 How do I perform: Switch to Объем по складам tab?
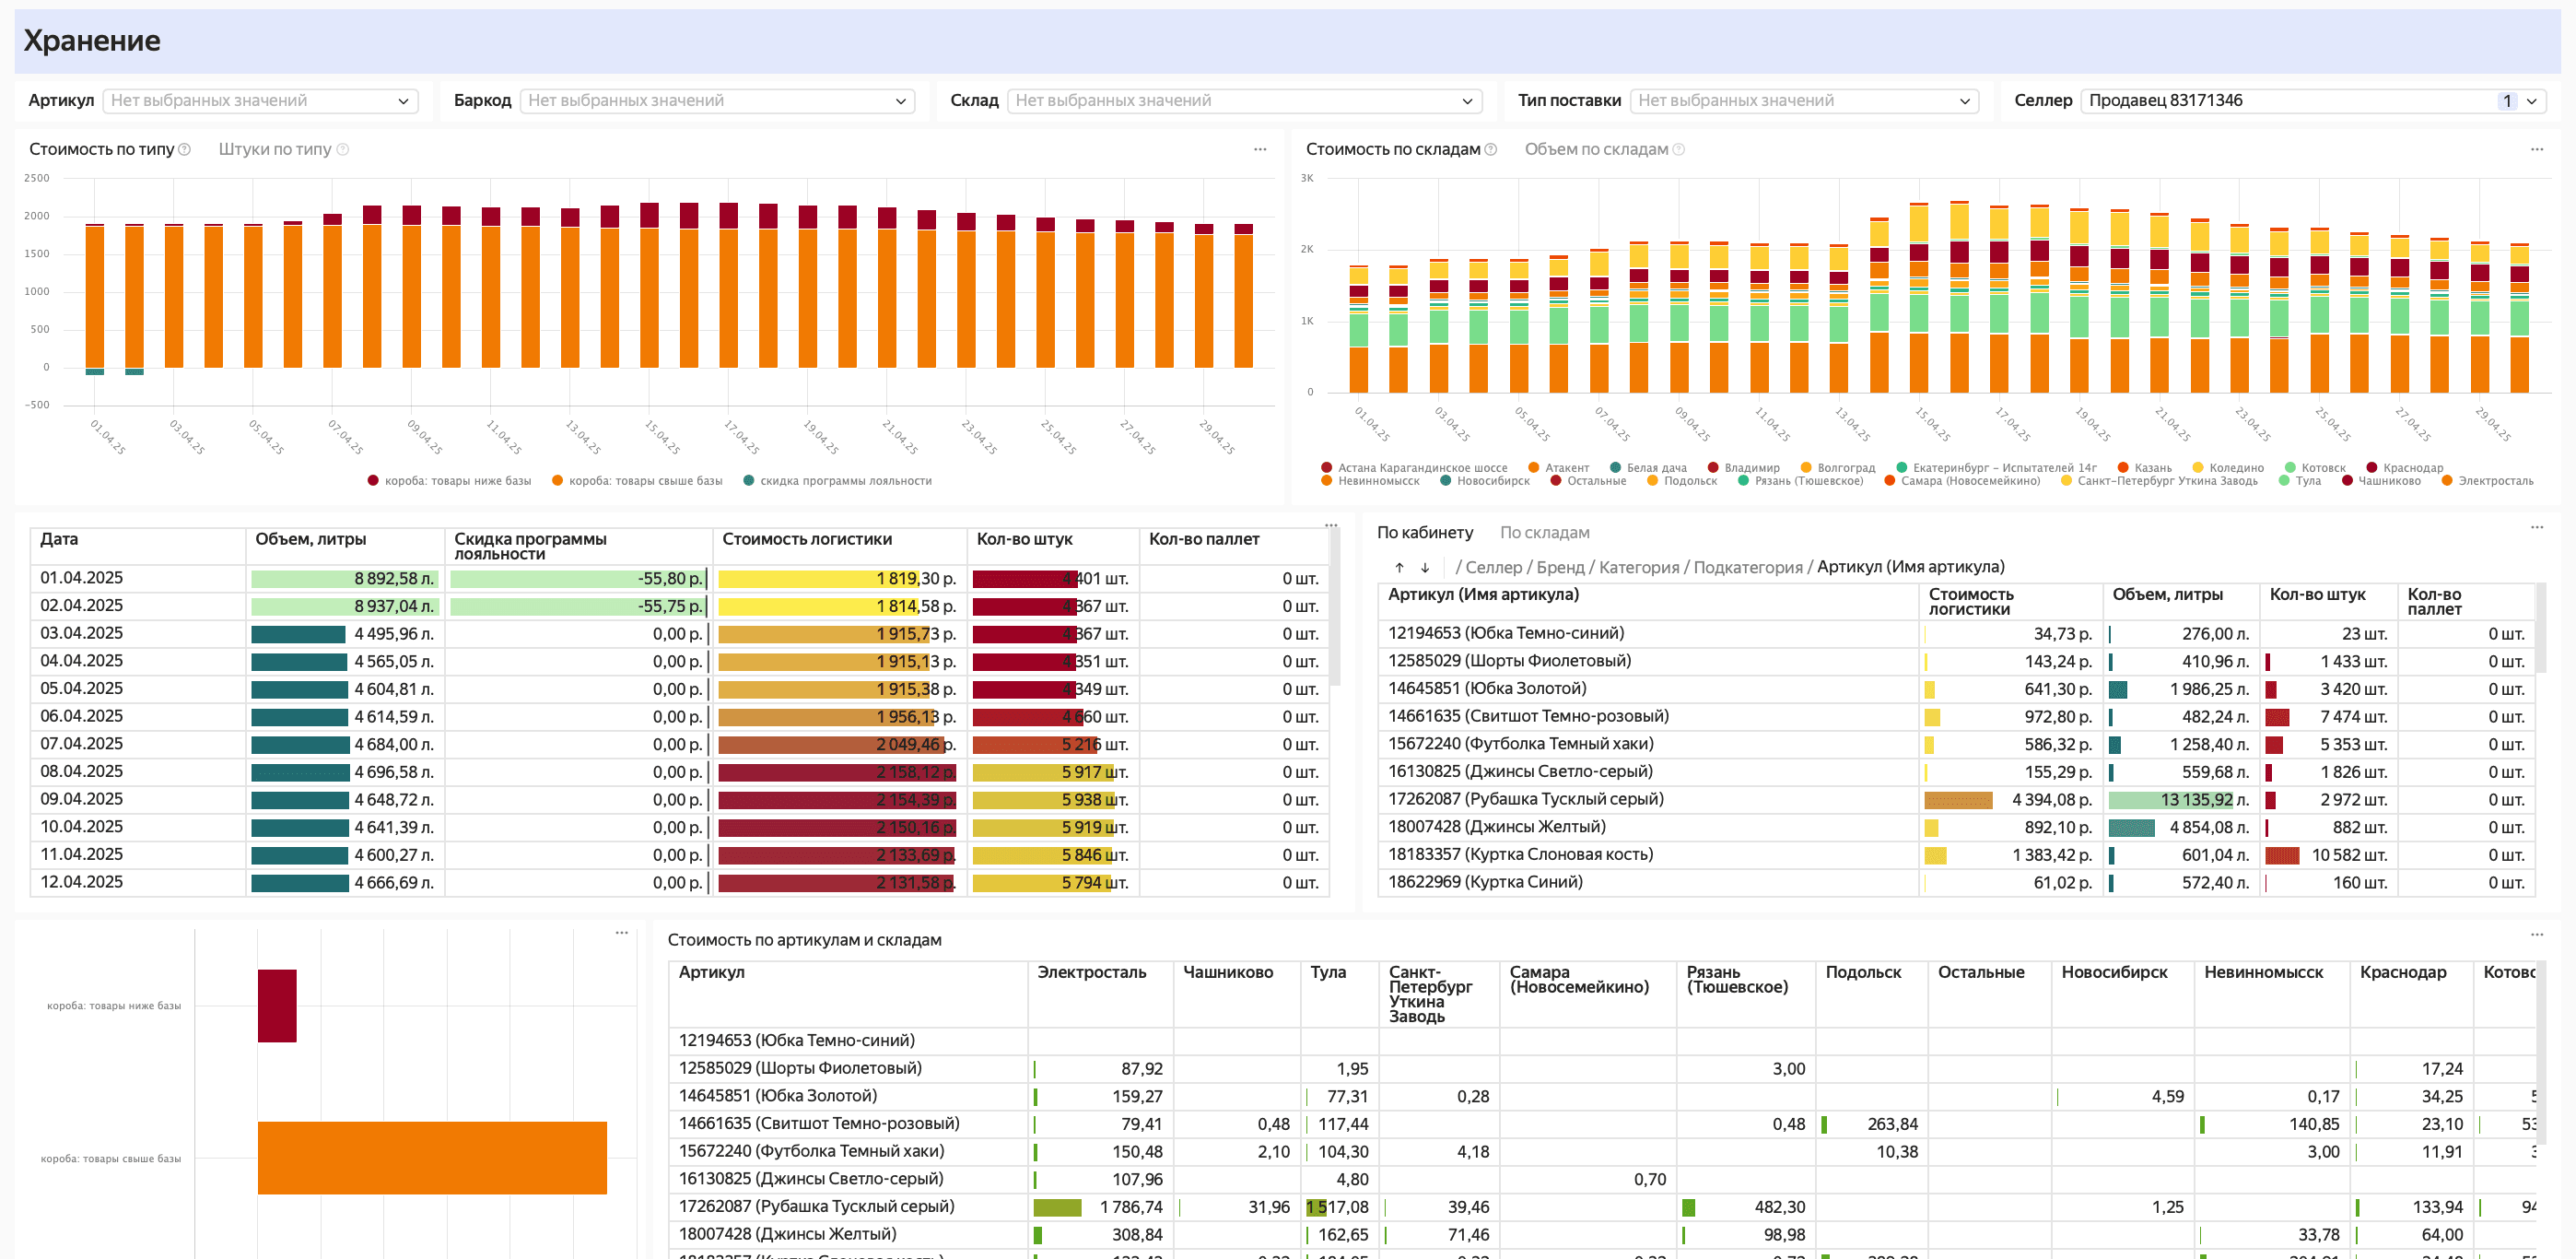tap(1596, 149)
